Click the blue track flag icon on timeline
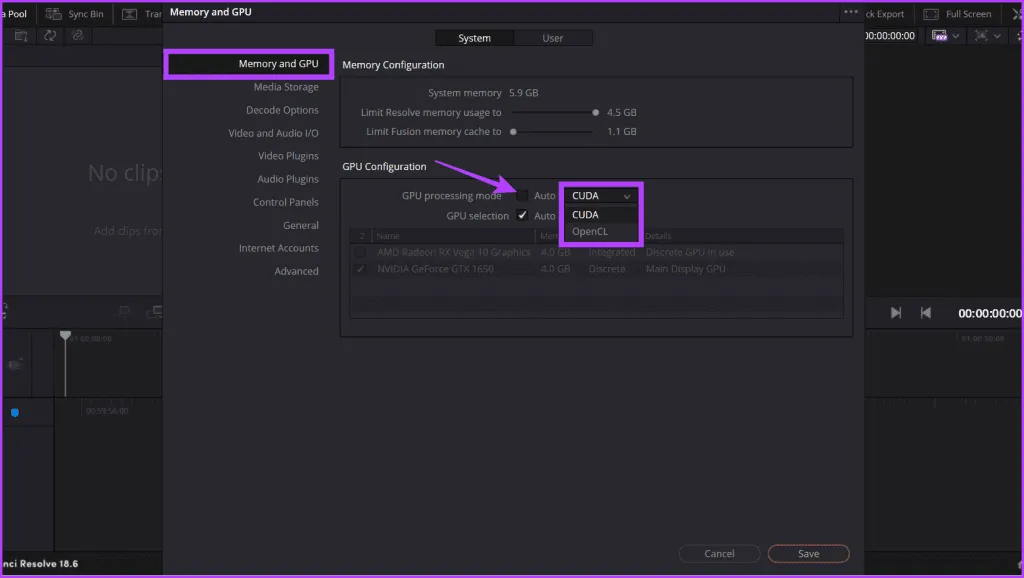The height and width of the screenshot is (578, 1024). click(x=15, y=412)
